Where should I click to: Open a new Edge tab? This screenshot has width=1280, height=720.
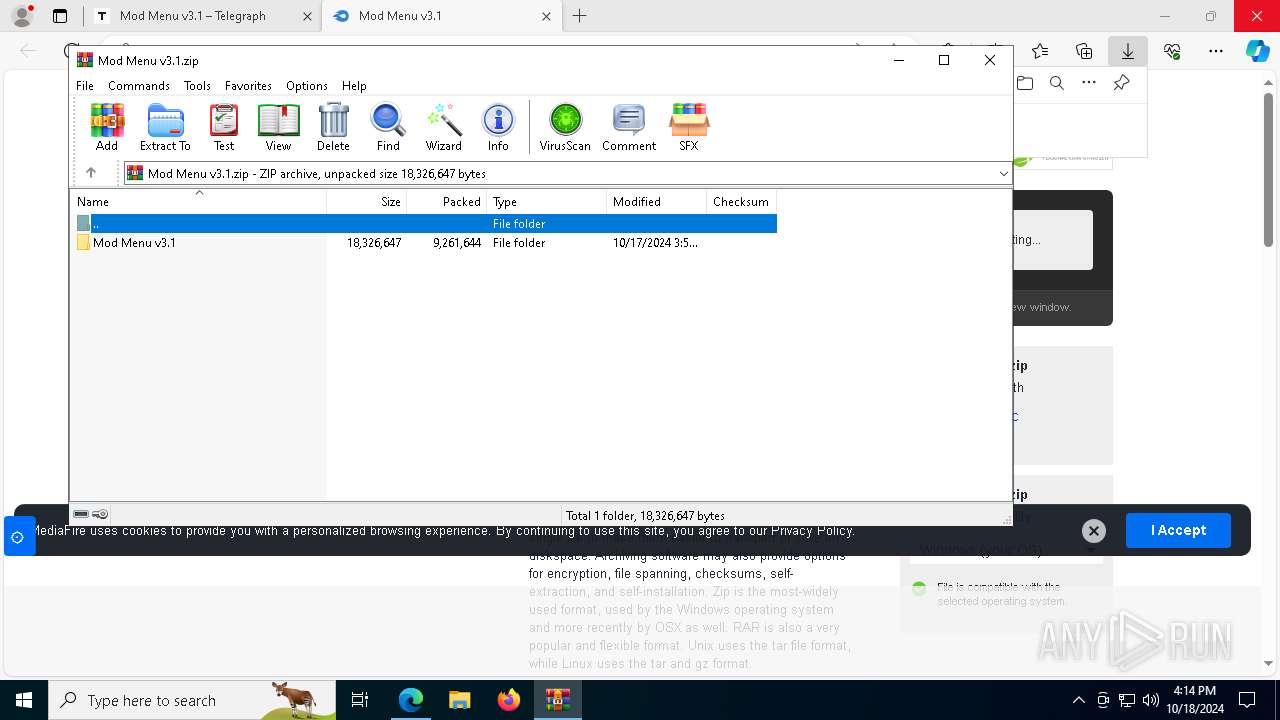(x=579, y=16)
